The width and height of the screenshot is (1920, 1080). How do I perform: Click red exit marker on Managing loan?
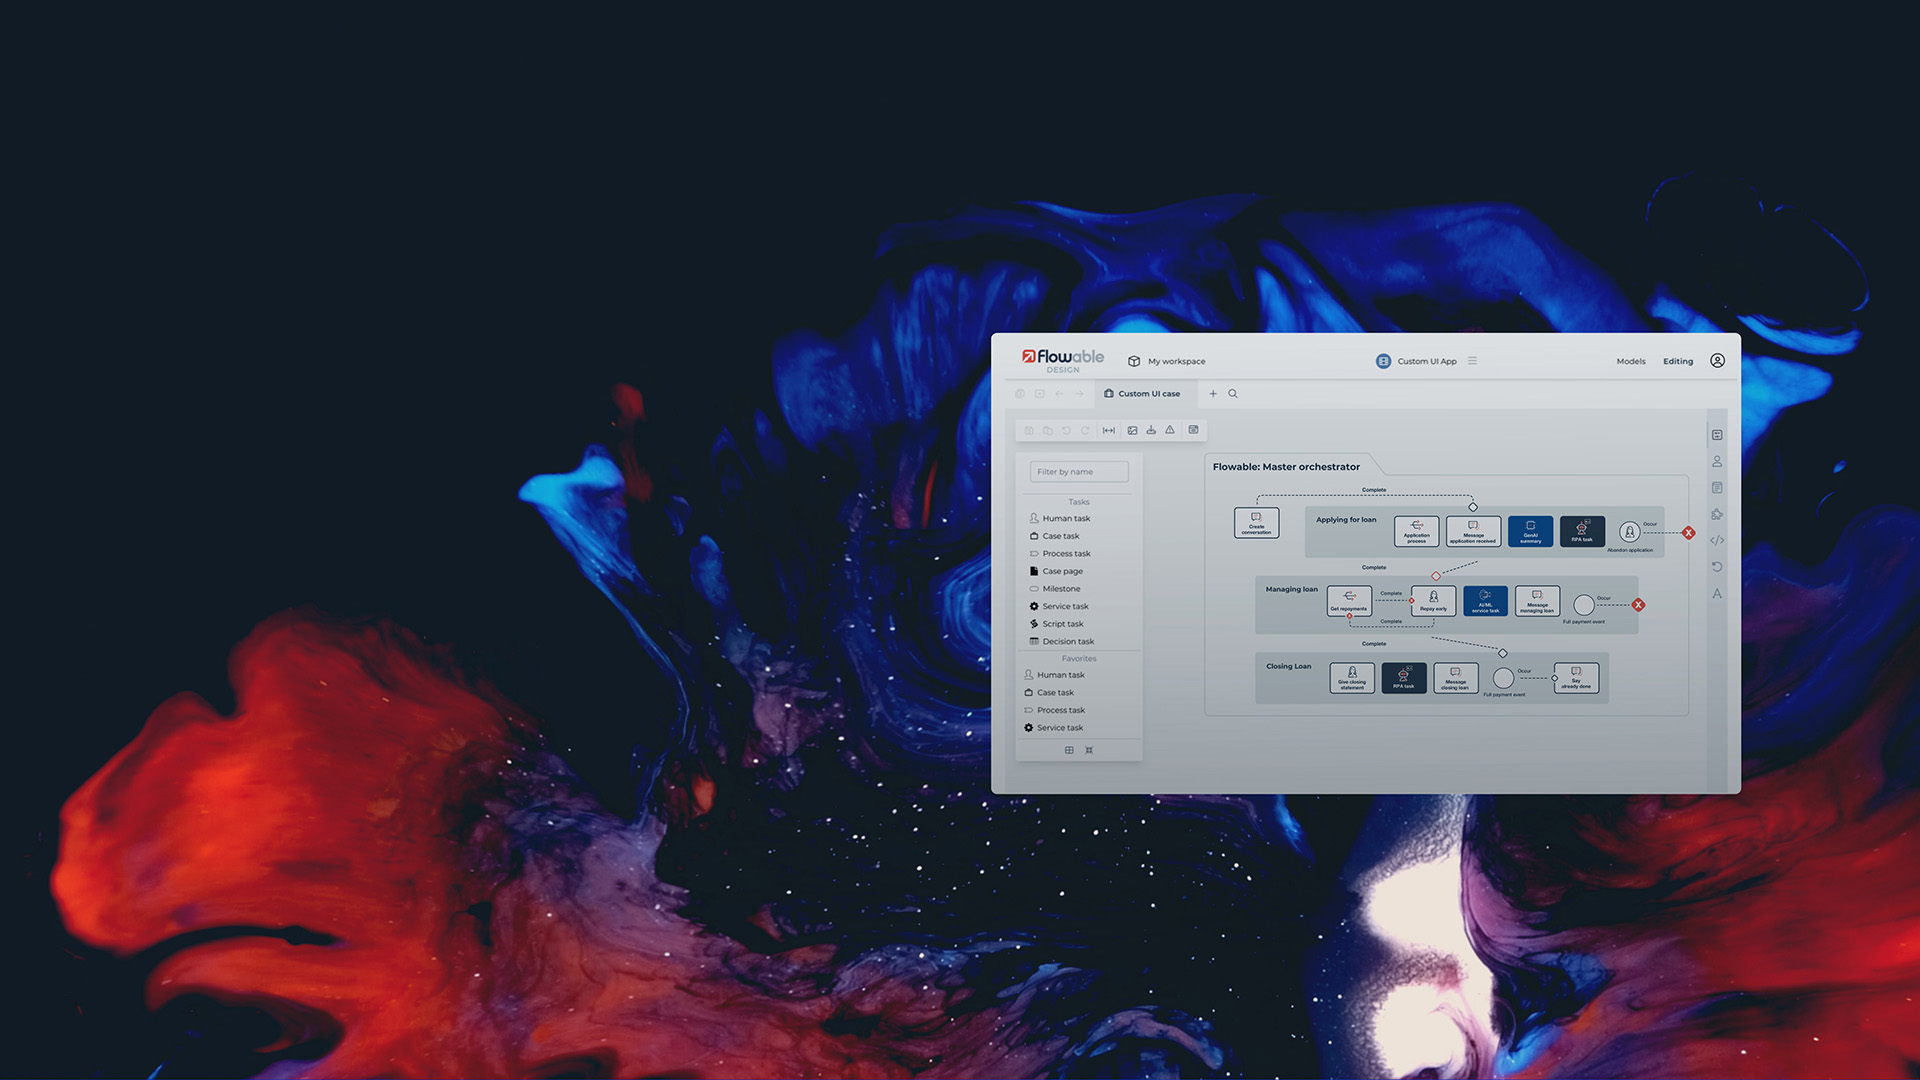tap(1638, 605)
